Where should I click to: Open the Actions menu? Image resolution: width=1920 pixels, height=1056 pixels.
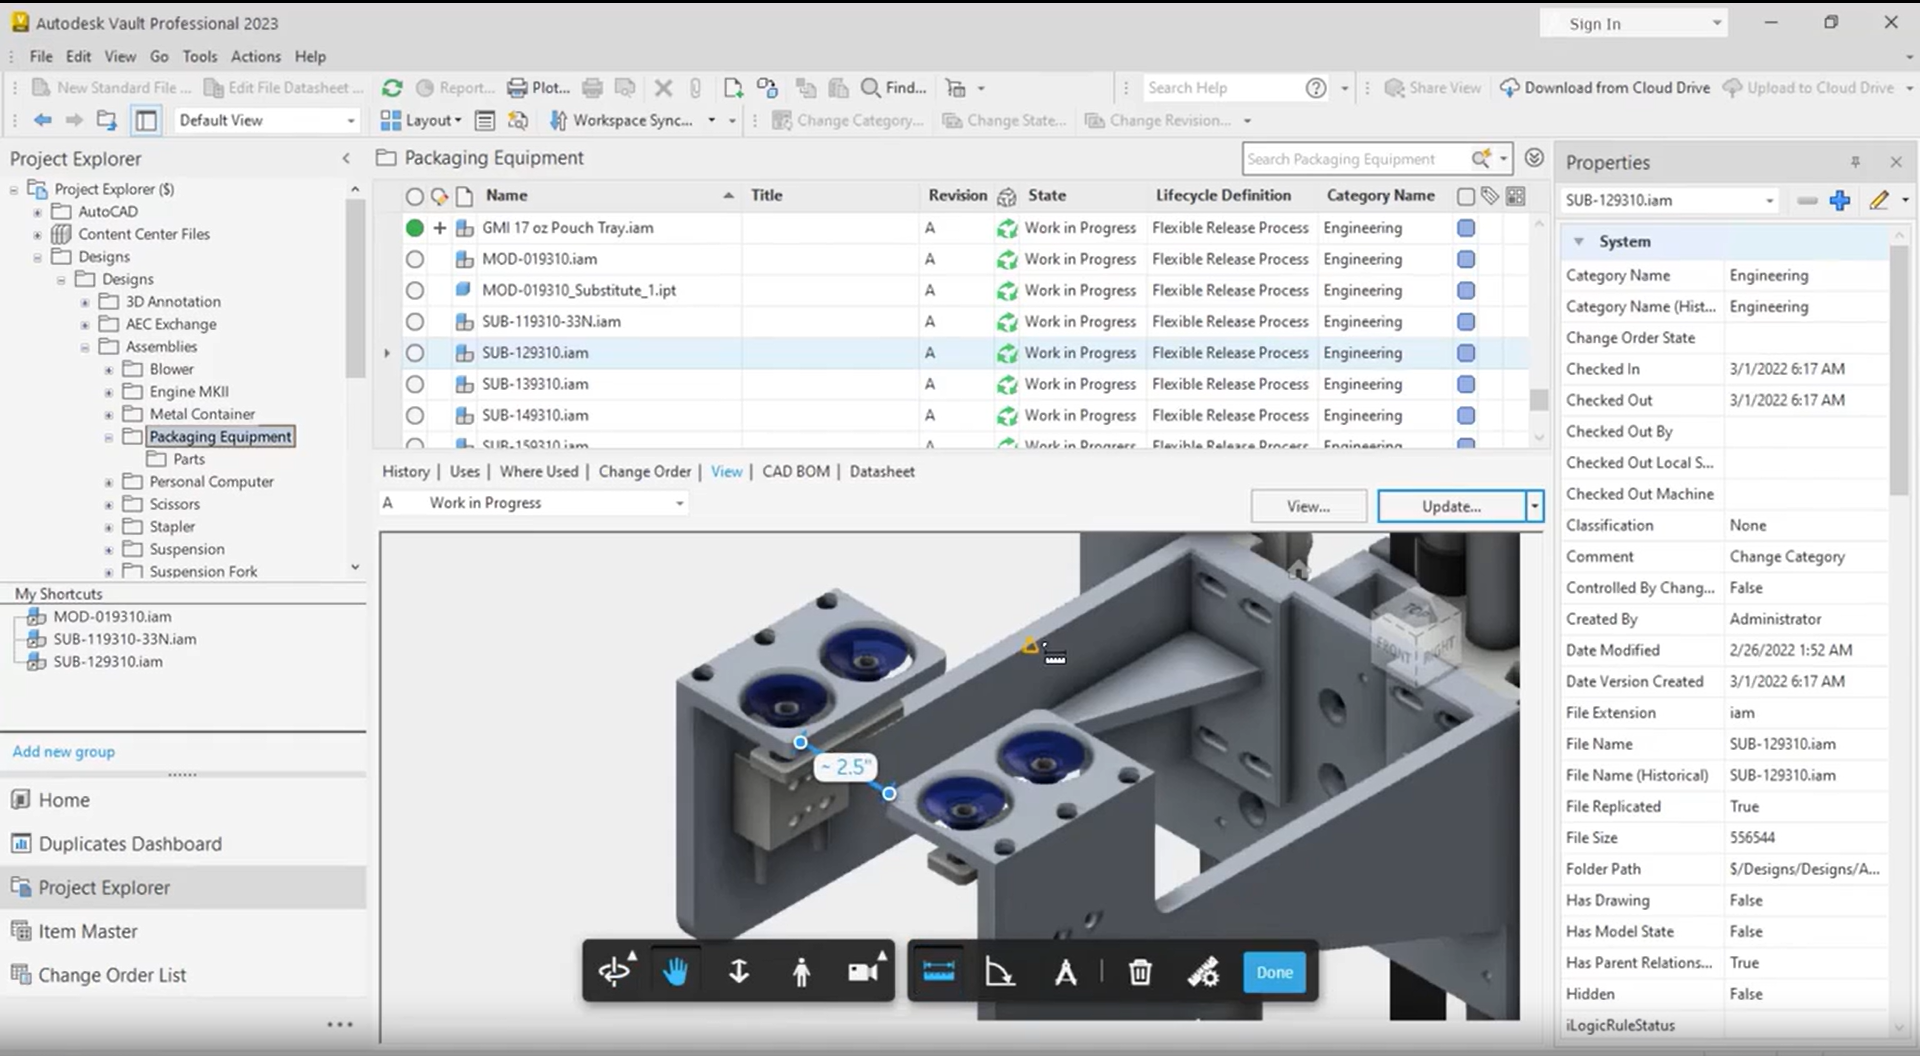coord(255,57)
